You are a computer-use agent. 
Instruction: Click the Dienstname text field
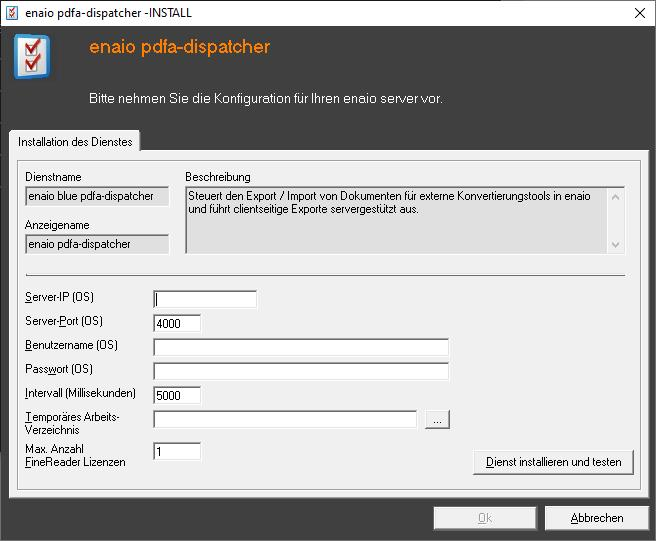coord(97,197)
